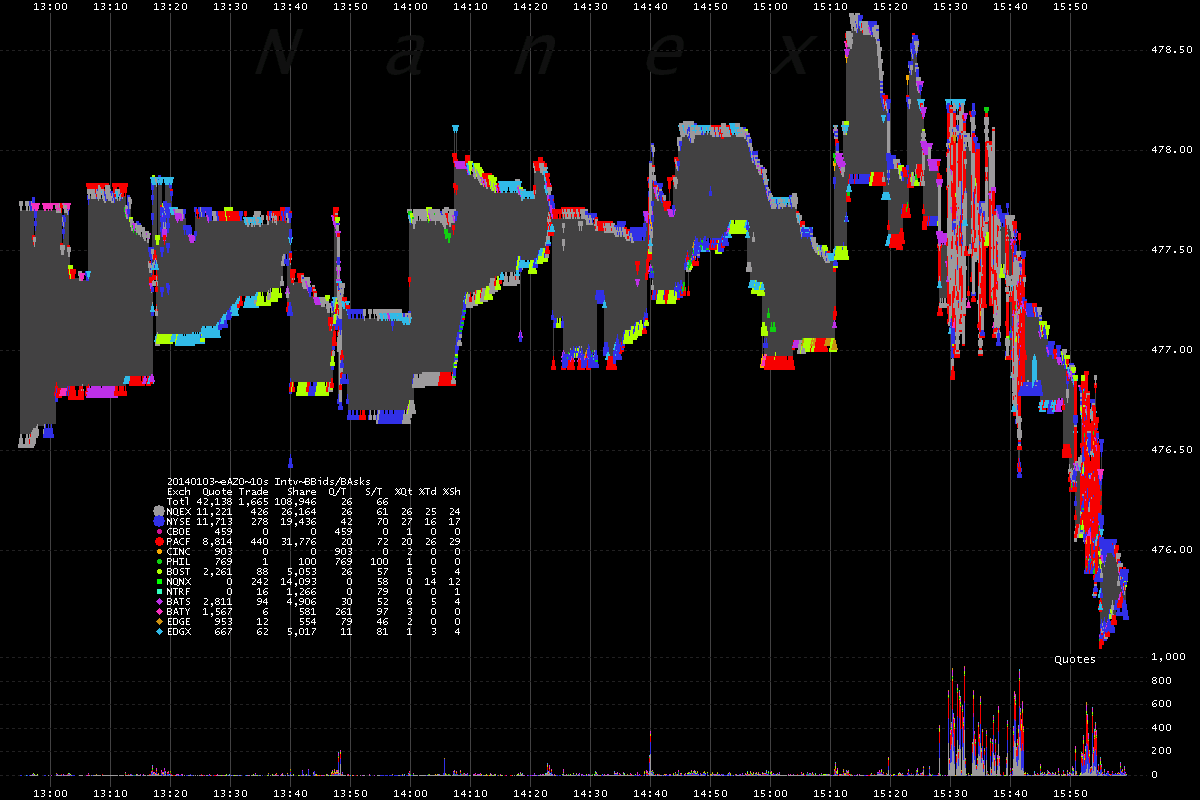Screen dimensions: 1200x800
Task: Click NQEX quote value 11,221
Action: [x=214, y=511]
